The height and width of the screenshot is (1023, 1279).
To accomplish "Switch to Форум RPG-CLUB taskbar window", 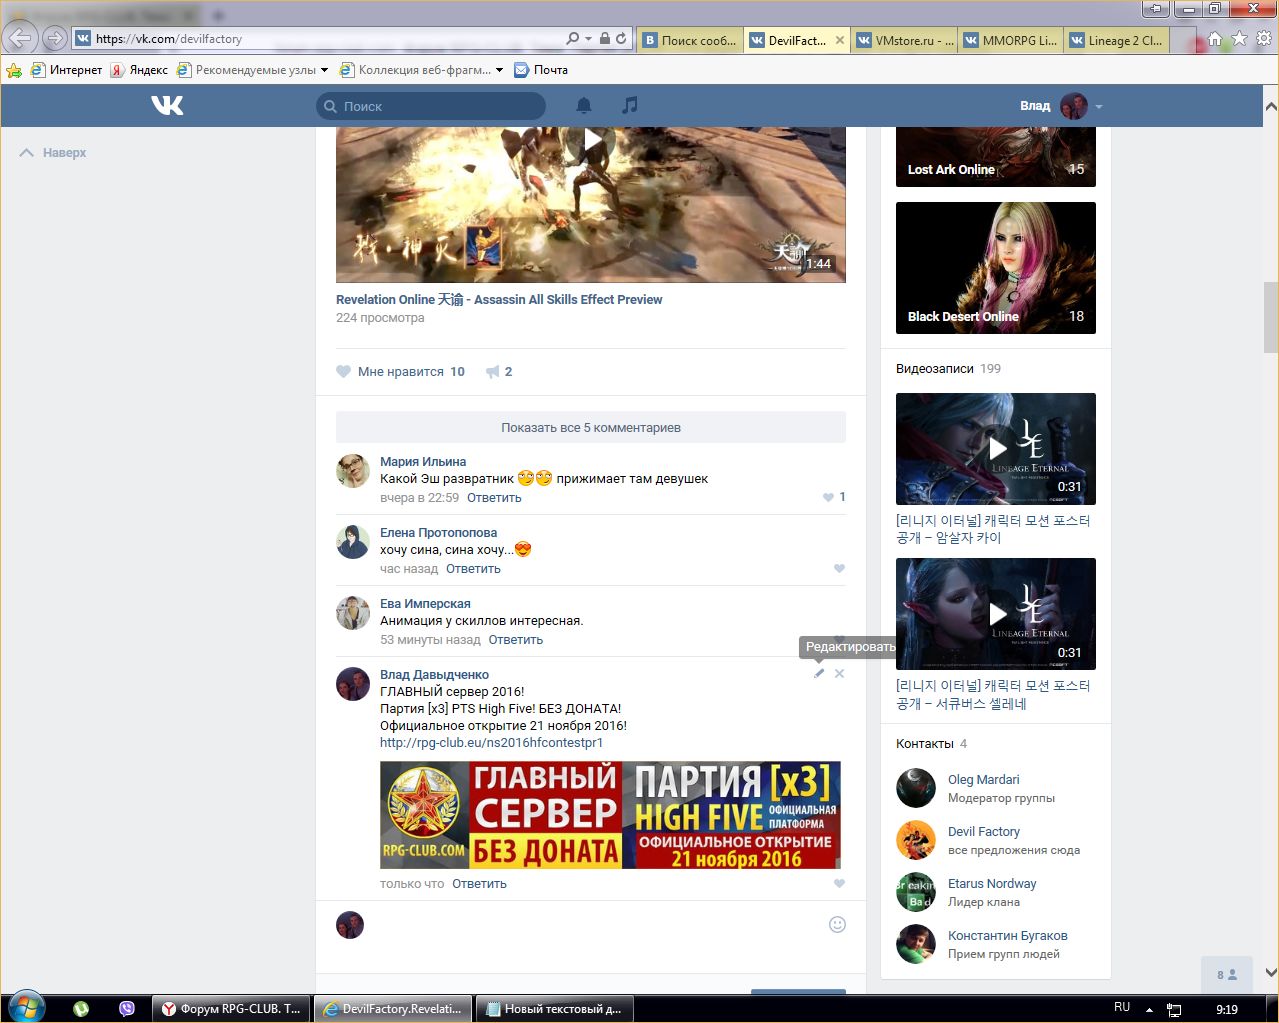I will click(231, 1009).
